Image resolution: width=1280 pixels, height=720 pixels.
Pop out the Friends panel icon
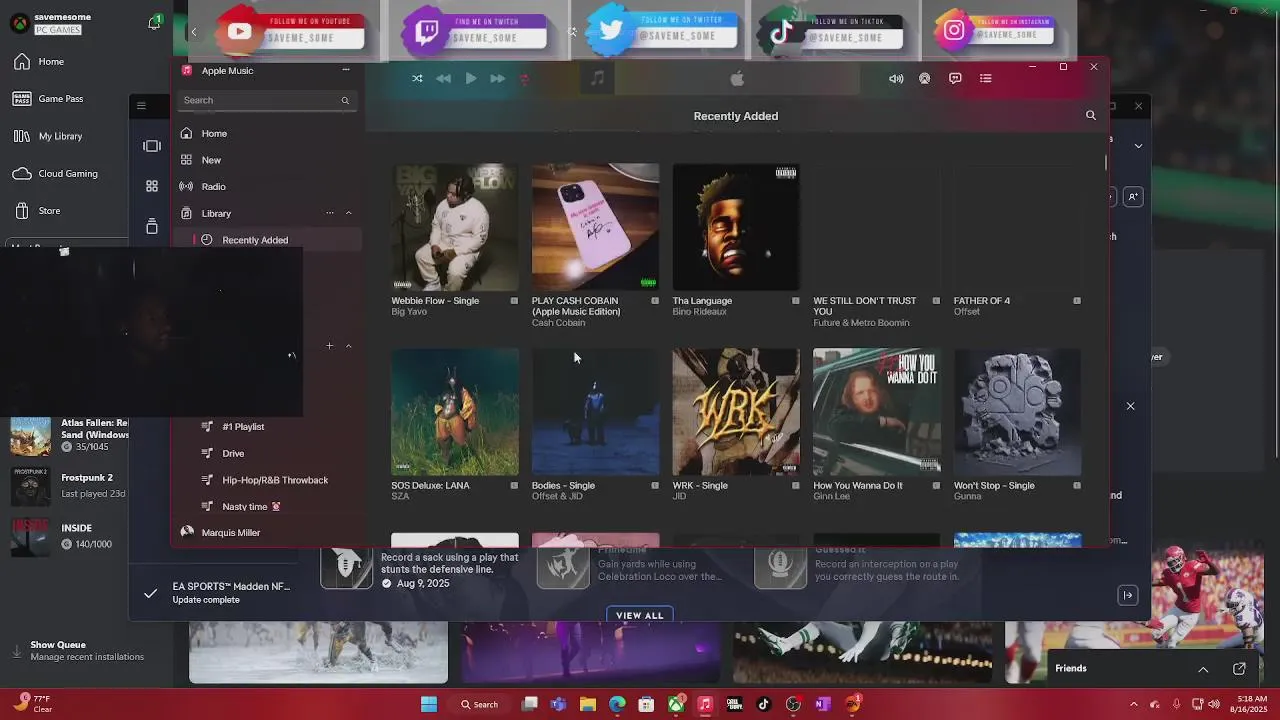click(1239, 669)
